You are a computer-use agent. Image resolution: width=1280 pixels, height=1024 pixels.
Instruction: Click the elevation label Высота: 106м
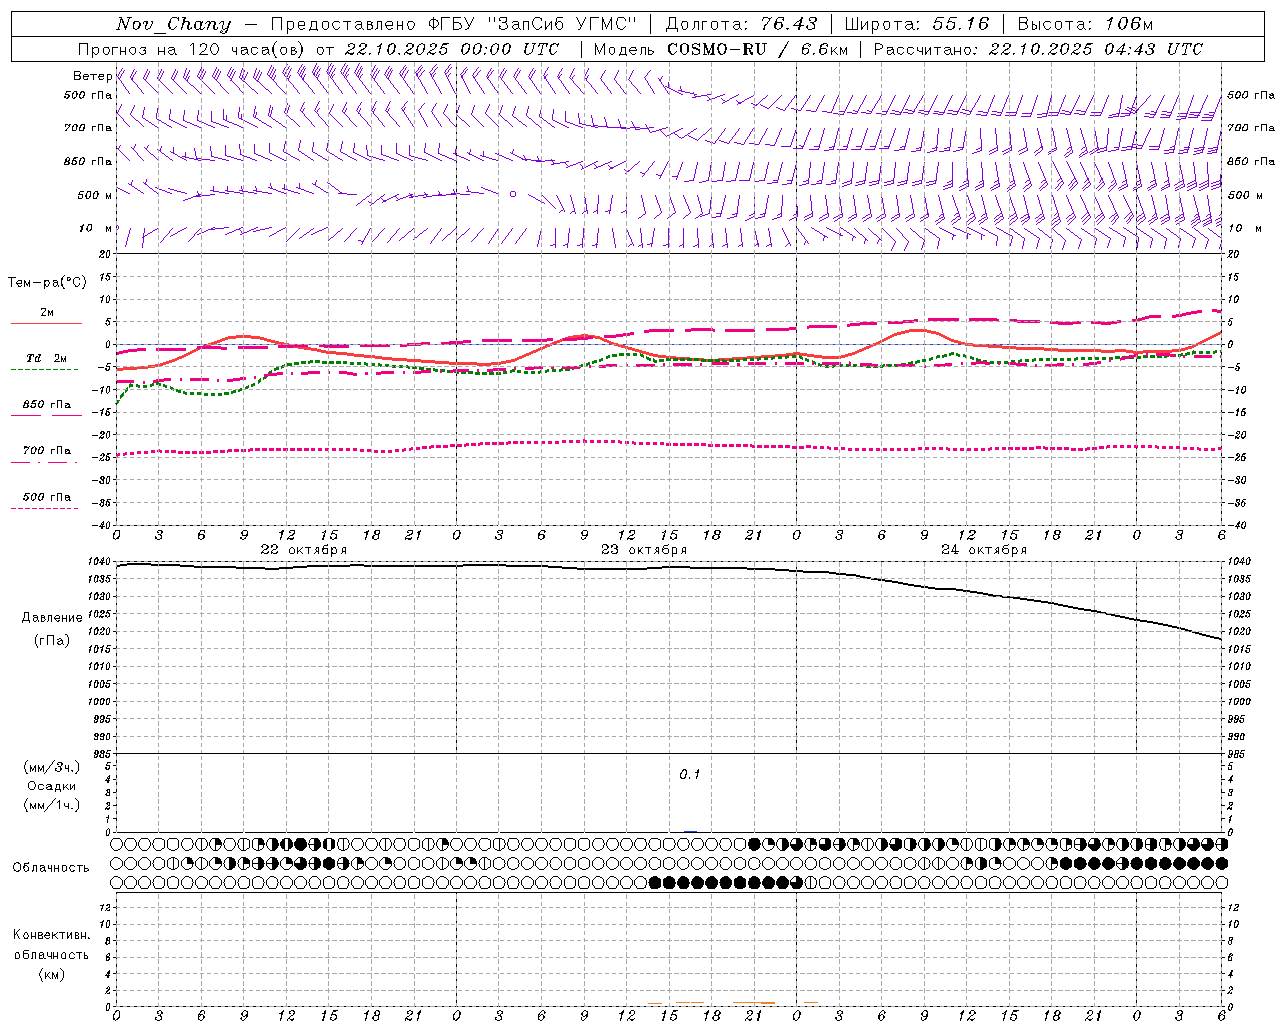[1085, 24]
